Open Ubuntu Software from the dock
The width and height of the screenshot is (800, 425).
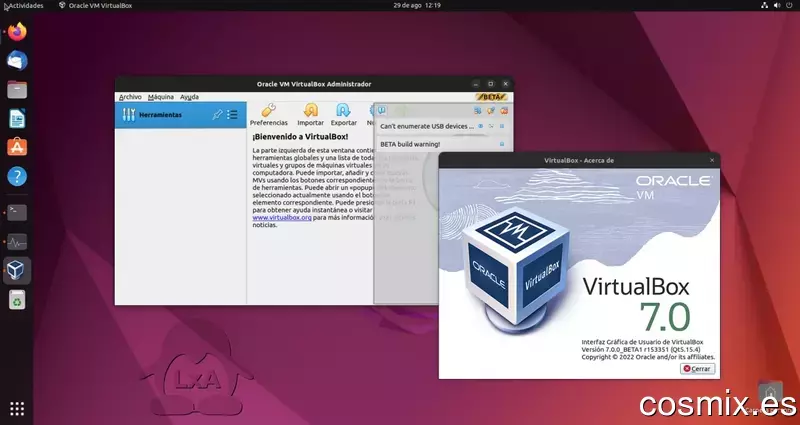pos(17,147)
